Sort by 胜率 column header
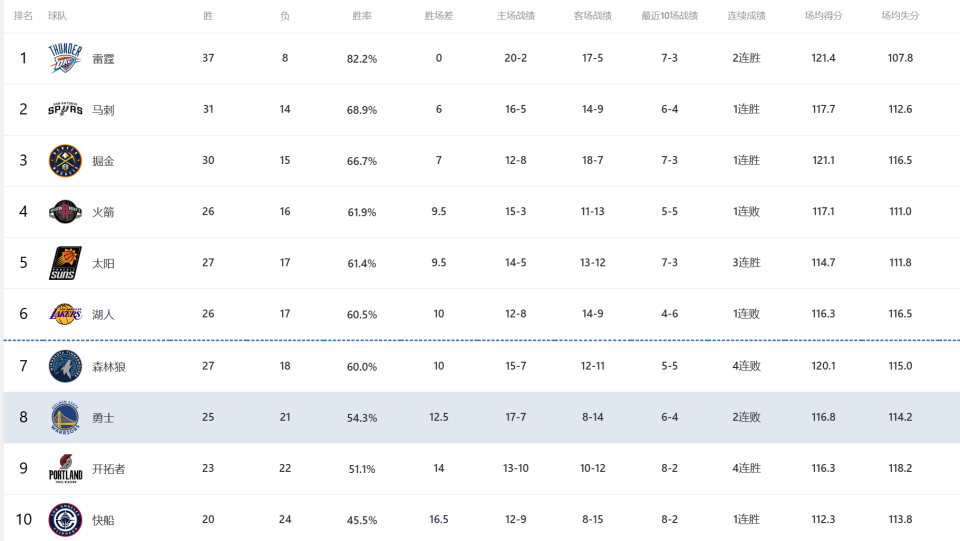 [362, 16]
